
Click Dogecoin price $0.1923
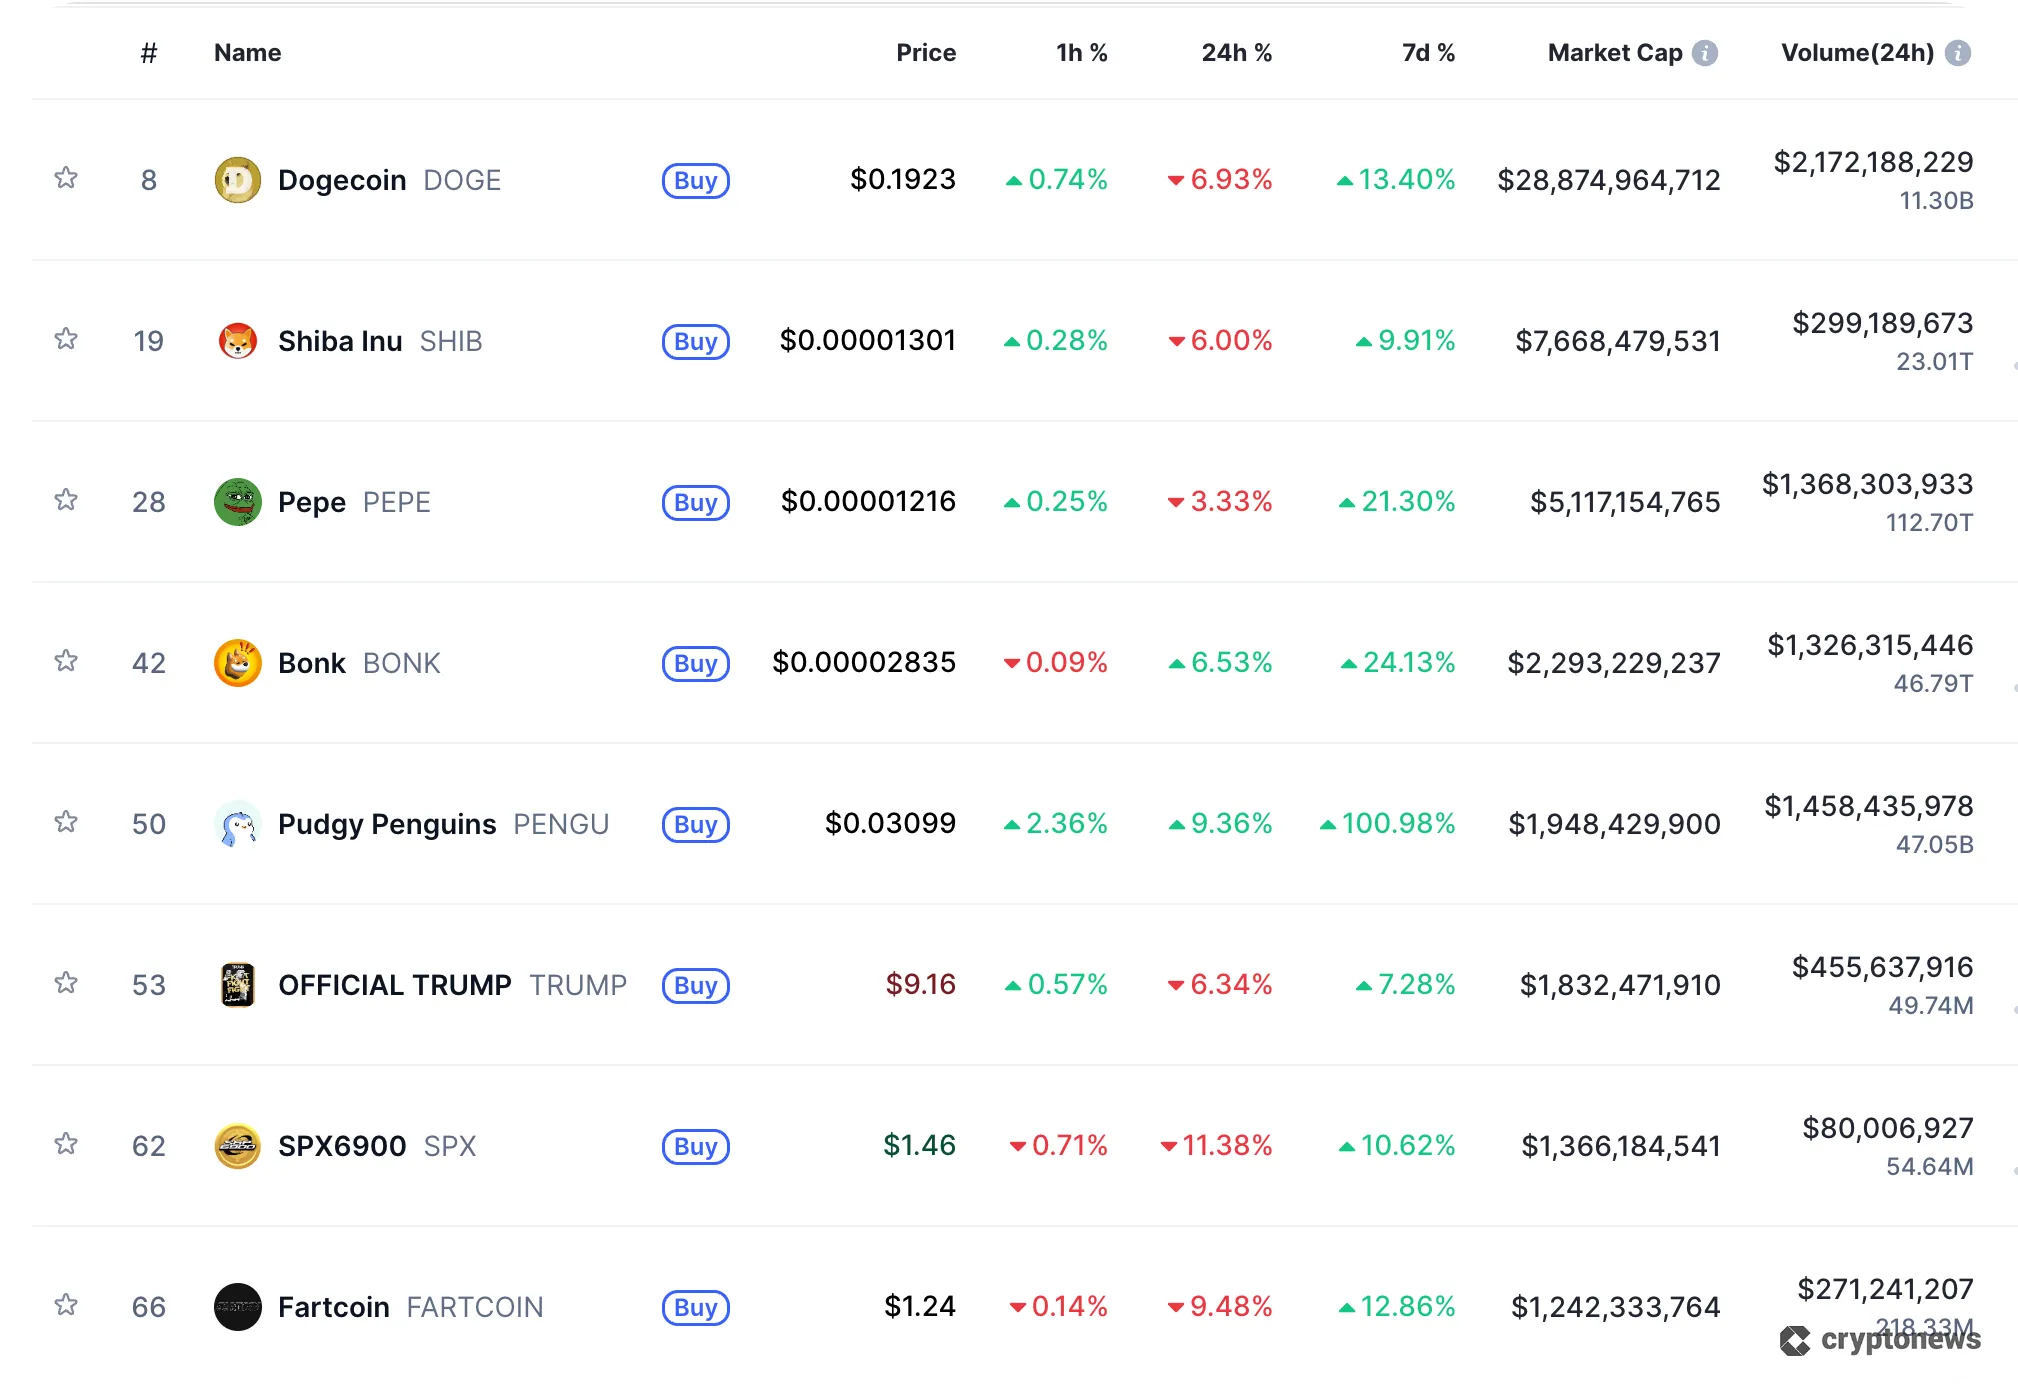point(903,179)
